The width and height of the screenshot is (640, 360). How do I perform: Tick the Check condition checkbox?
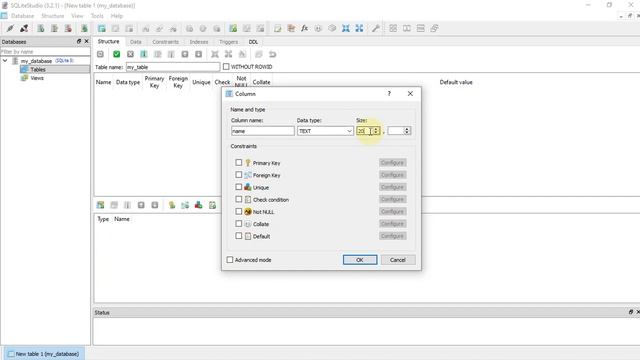click(x=239, y=199)
